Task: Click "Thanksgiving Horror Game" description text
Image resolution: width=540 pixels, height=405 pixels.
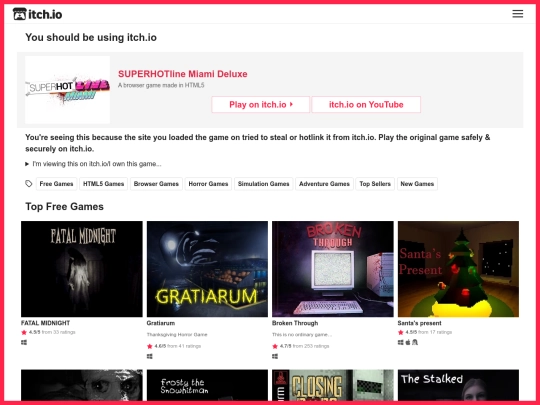Action: [177, 334]
